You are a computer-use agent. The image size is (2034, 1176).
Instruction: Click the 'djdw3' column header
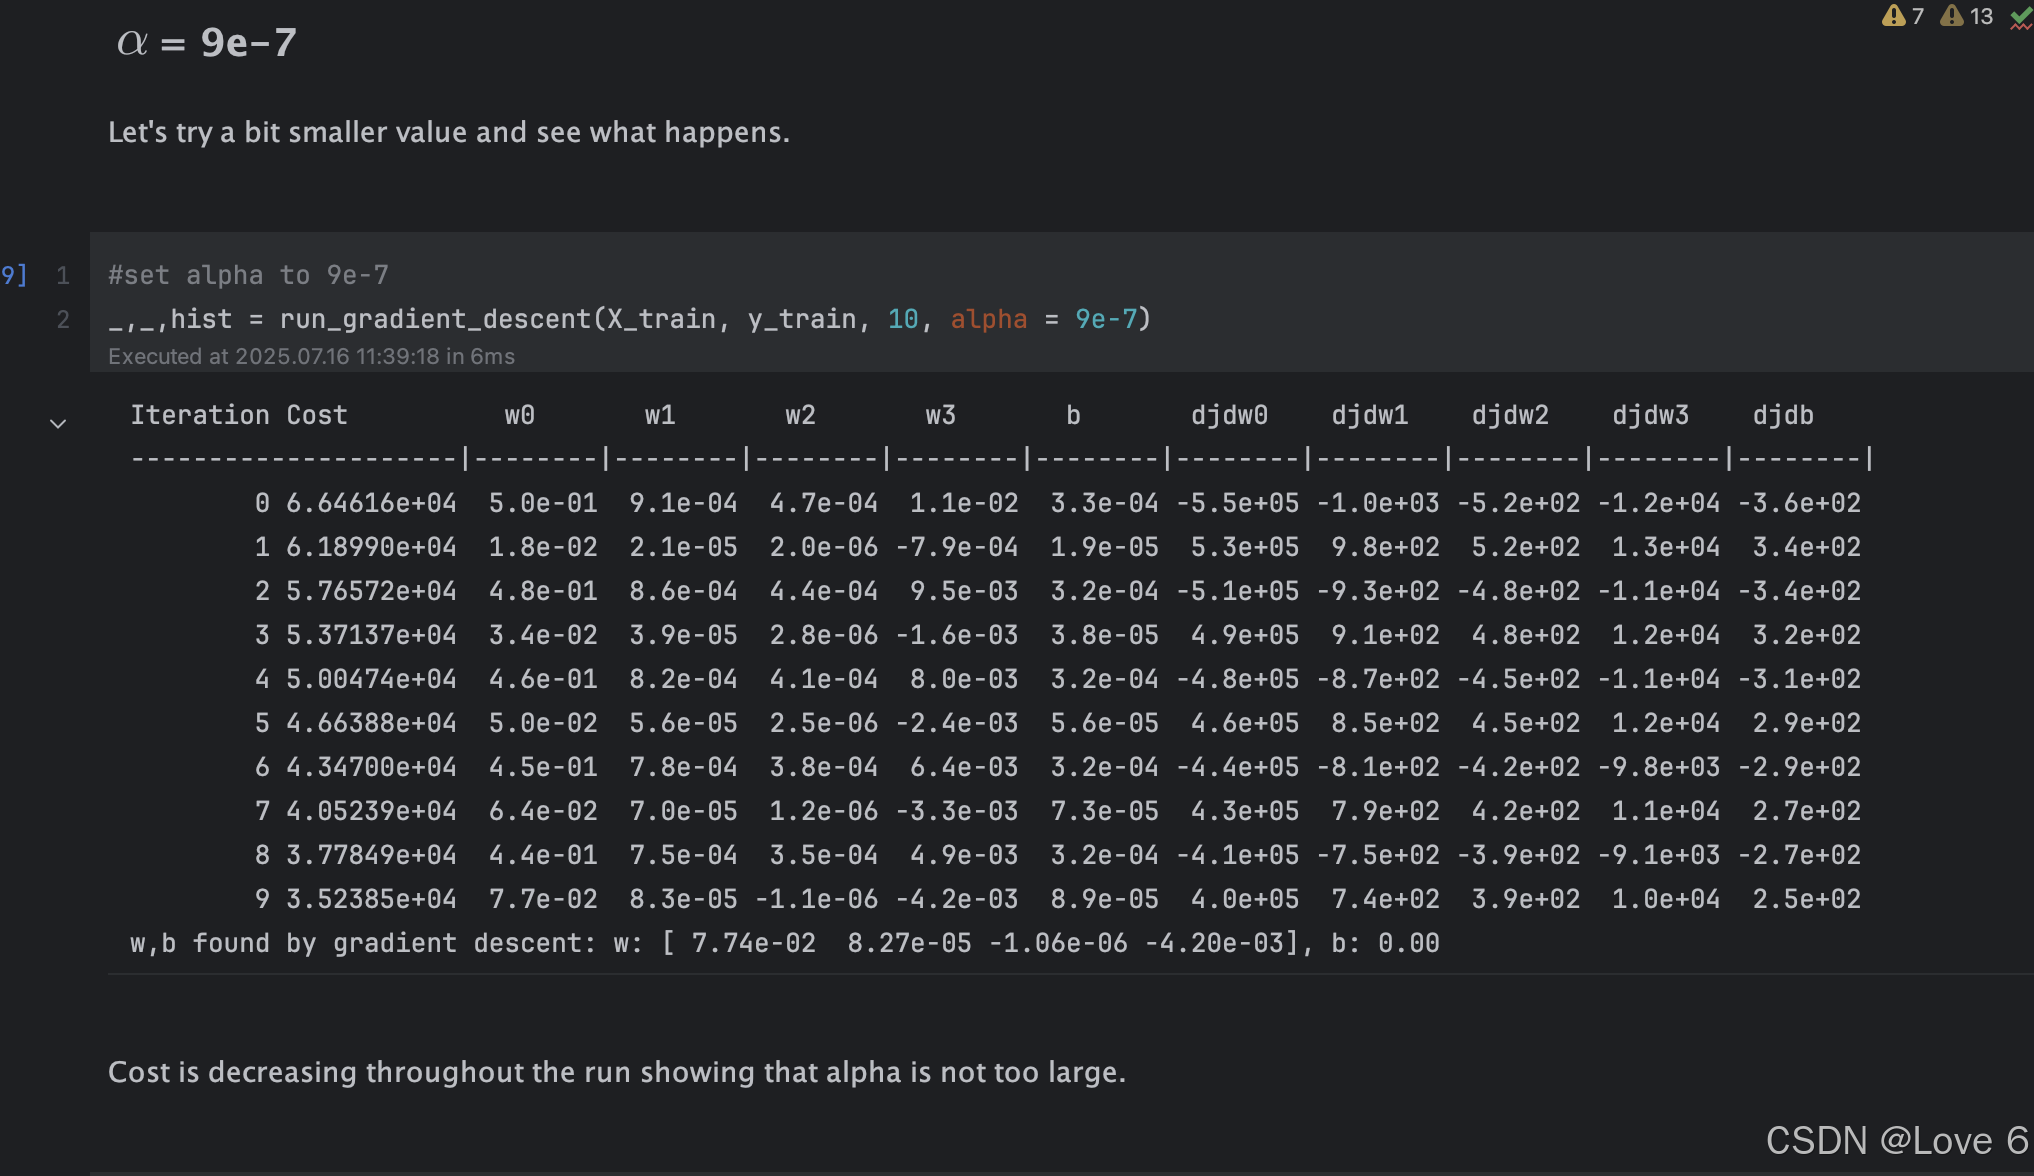tap(1650, 415)
